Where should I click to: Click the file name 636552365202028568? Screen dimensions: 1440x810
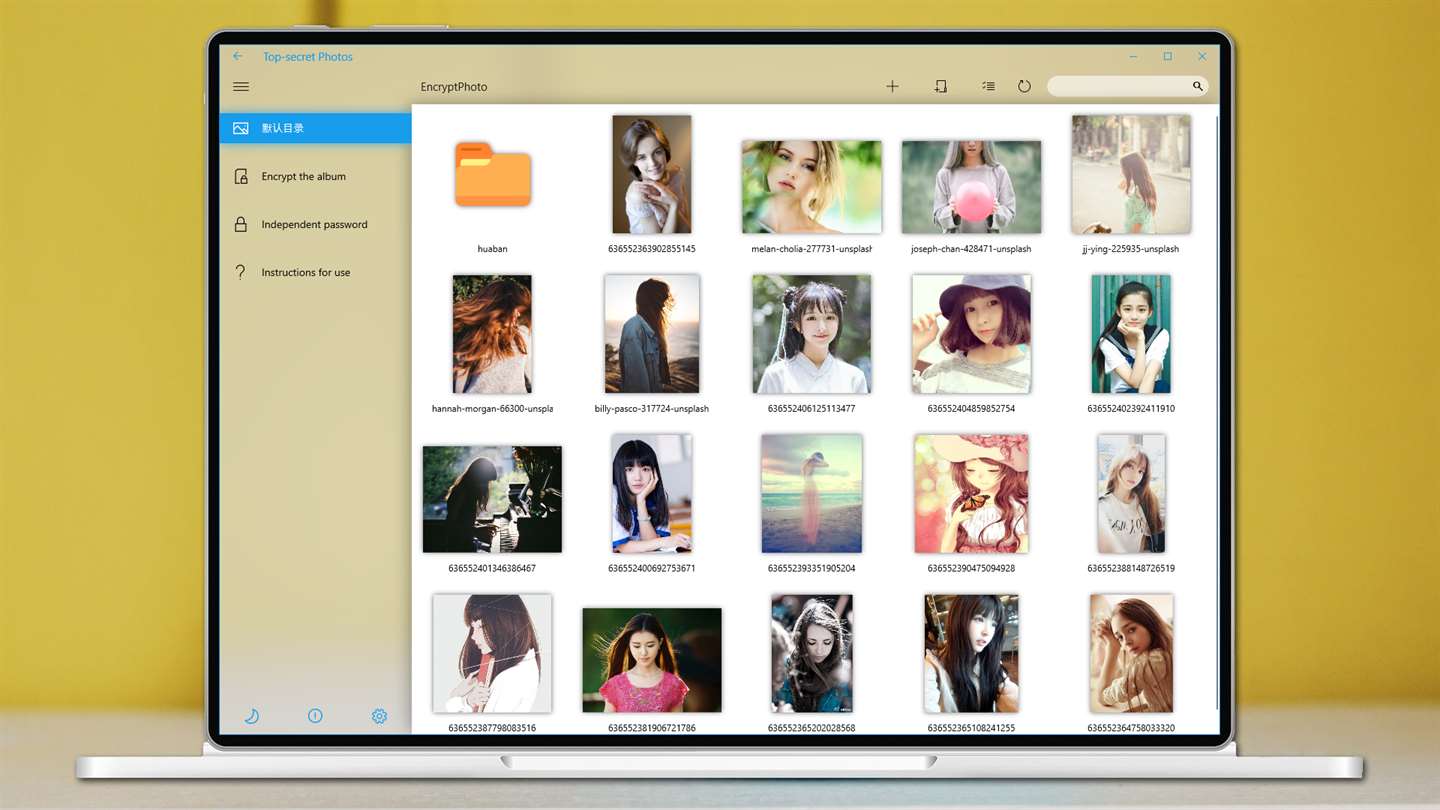(x=812, y=728)
